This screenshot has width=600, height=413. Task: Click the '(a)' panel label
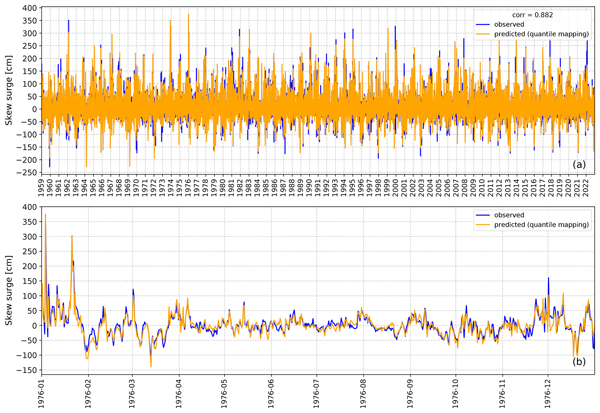[579, 165]
